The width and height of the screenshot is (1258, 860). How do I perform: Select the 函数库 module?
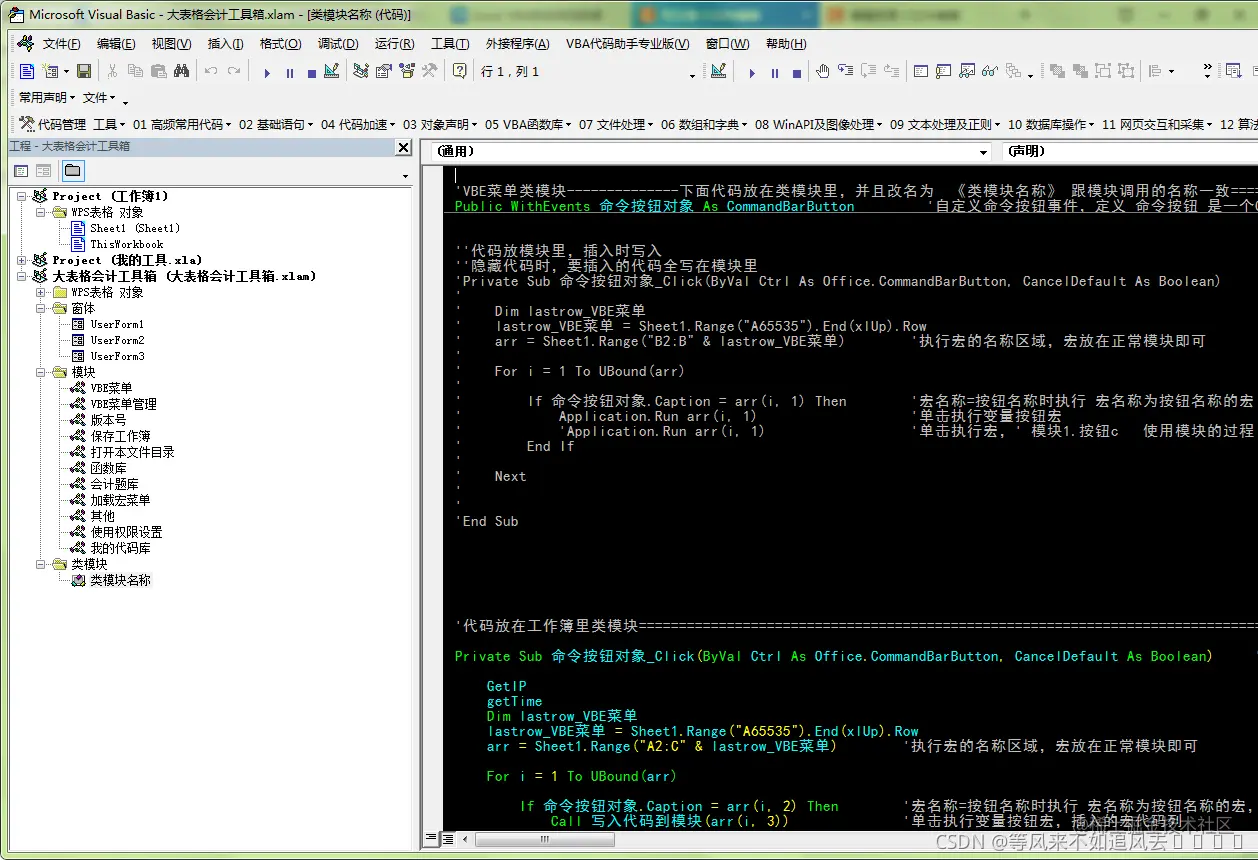108,468
